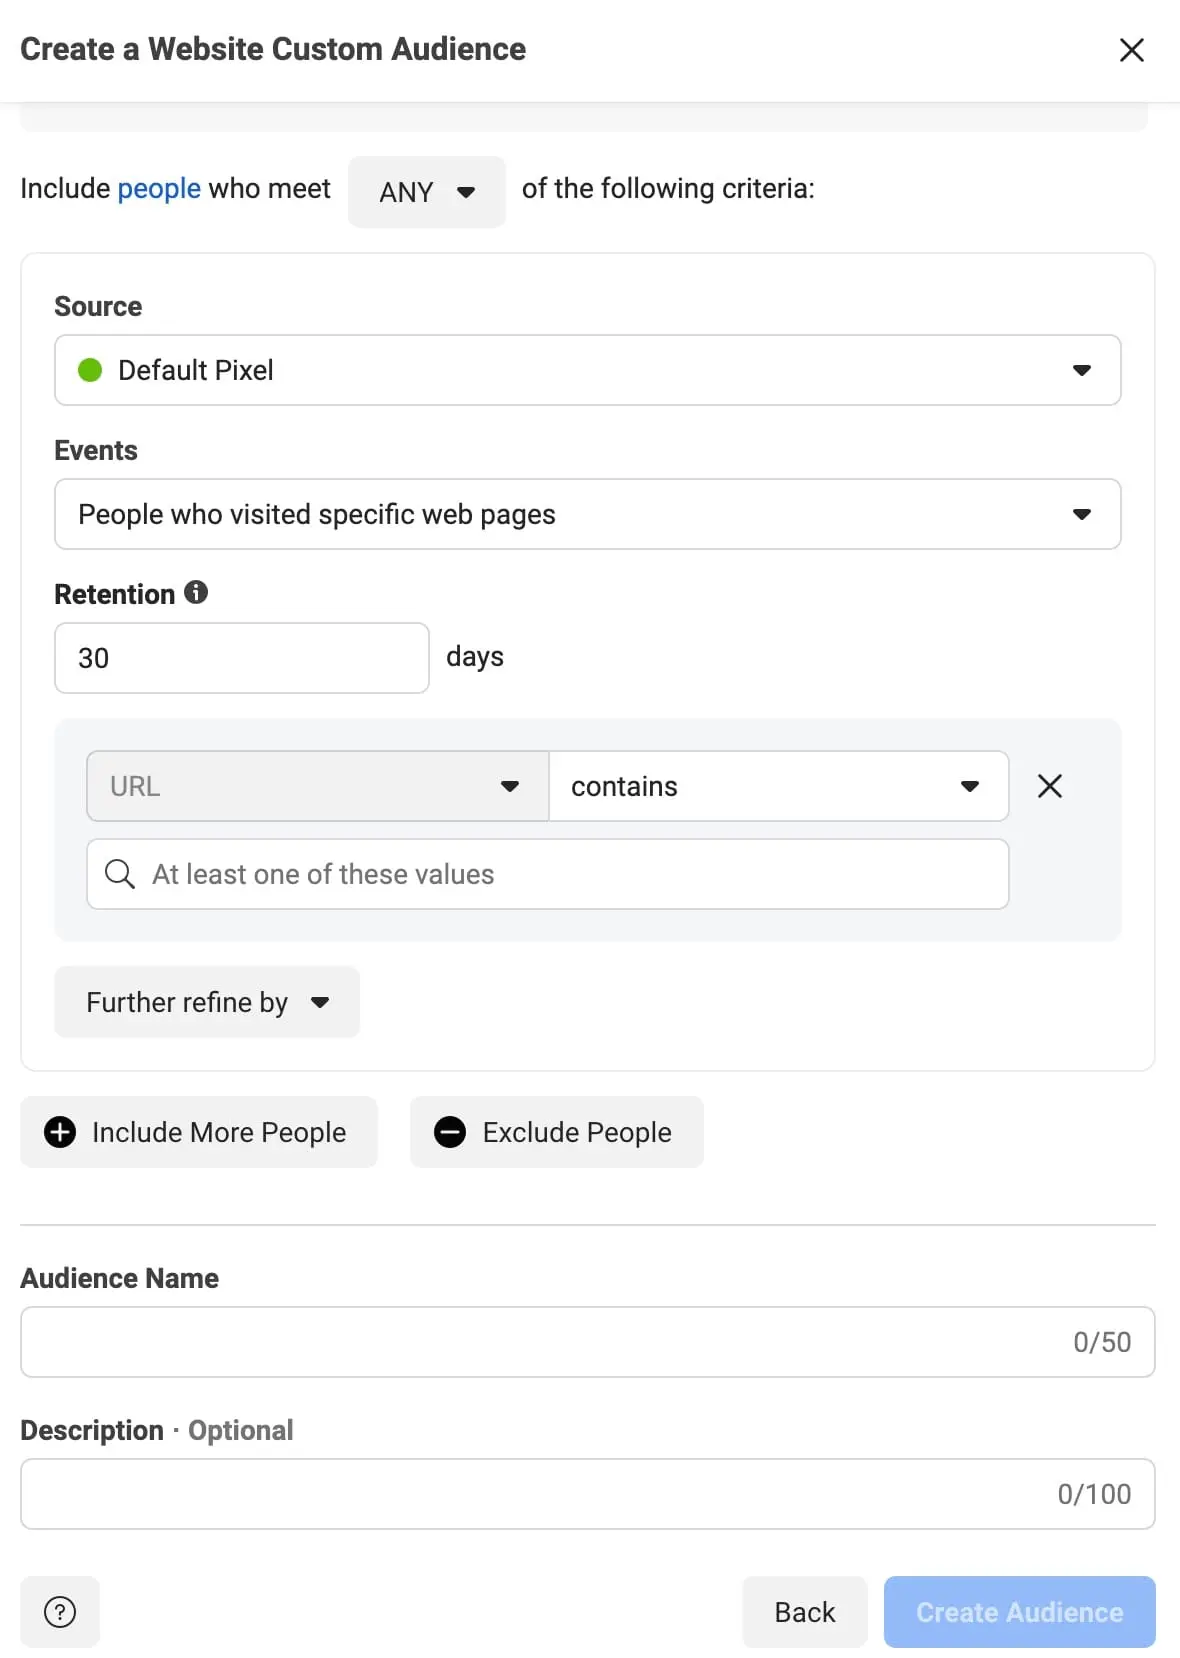
Task: Click the 'people' link
Action: tap(159, 188)
